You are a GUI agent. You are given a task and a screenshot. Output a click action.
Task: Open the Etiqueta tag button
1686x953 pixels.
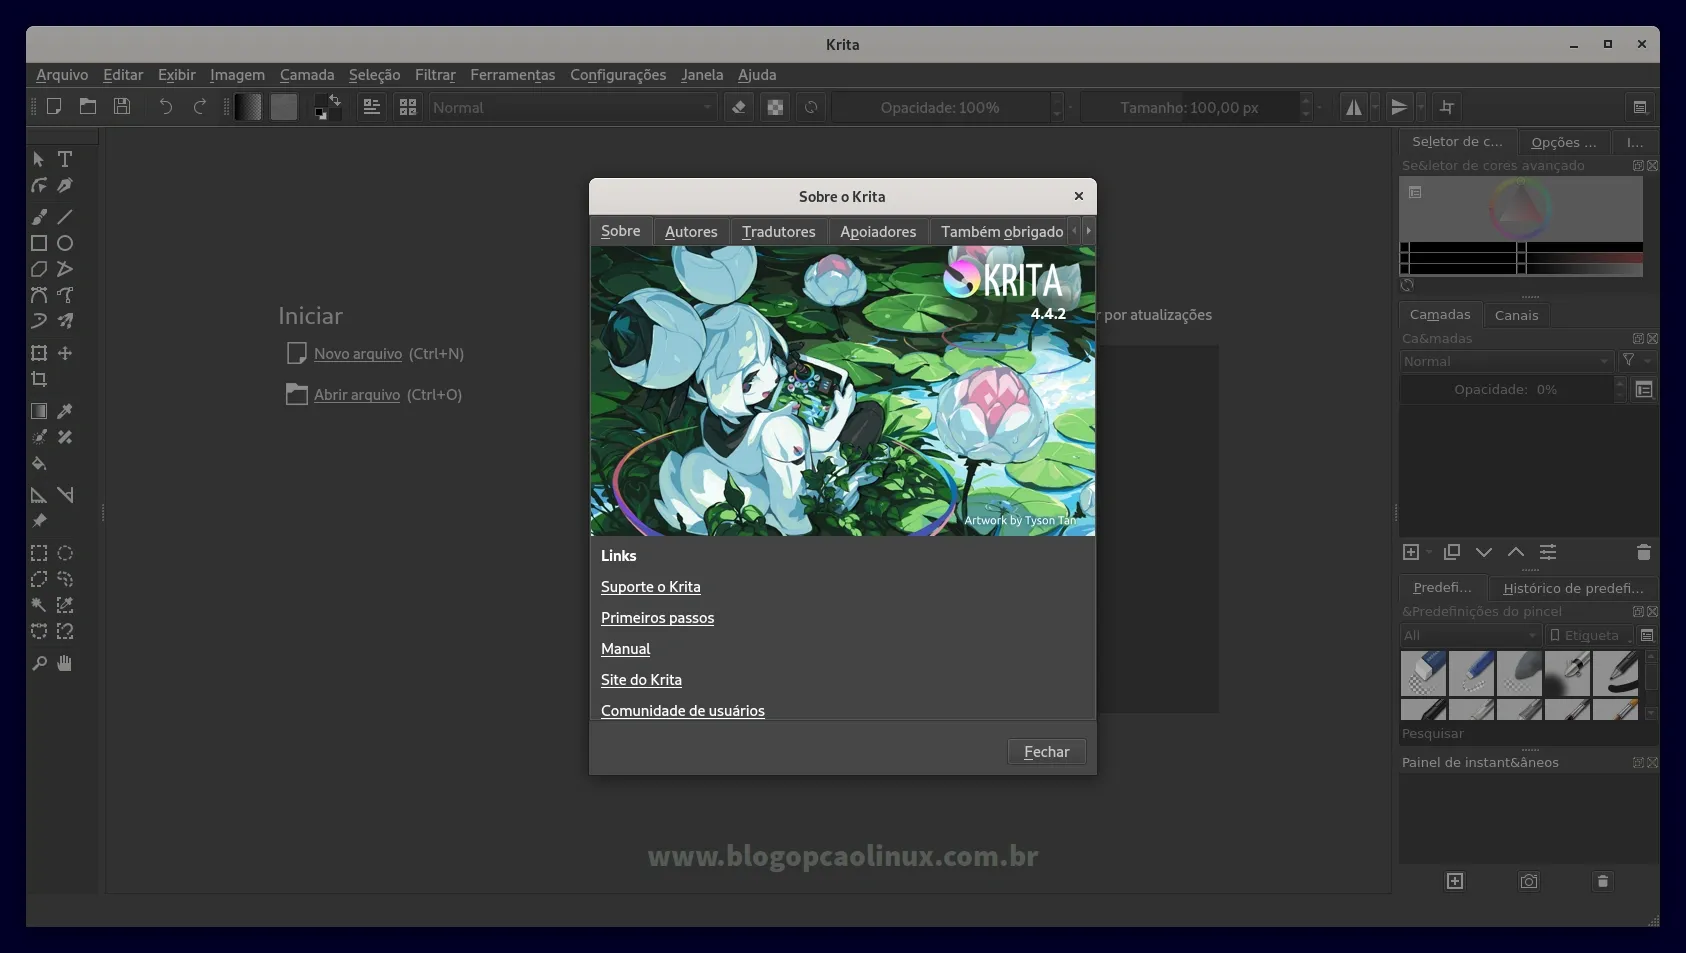click(1589, 635)
